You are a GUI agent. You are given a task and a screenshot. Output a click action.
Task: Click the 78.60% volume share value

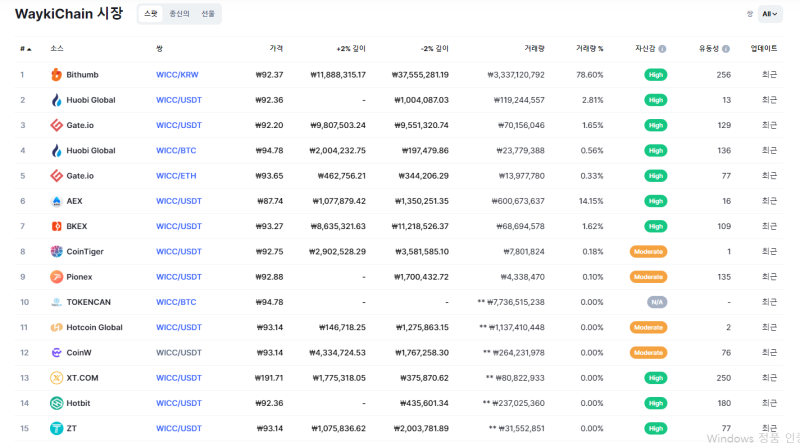point(590,75)
